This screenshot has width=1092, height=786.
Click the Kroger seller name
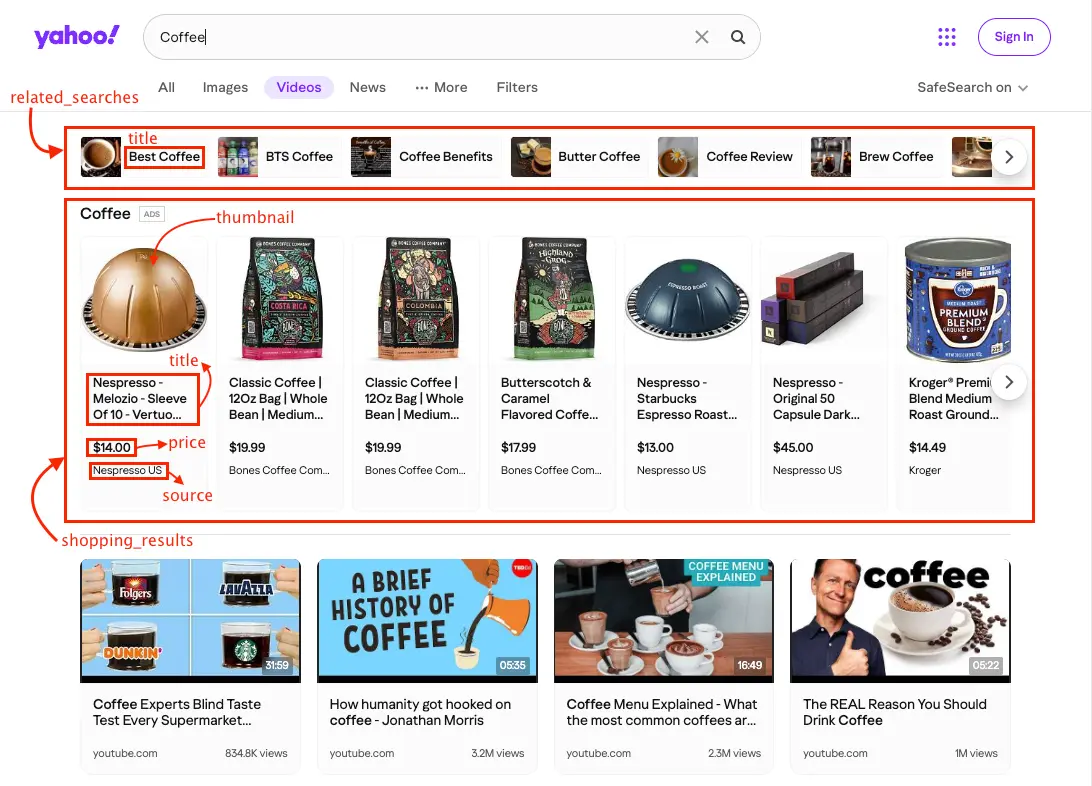pos(925,470)
